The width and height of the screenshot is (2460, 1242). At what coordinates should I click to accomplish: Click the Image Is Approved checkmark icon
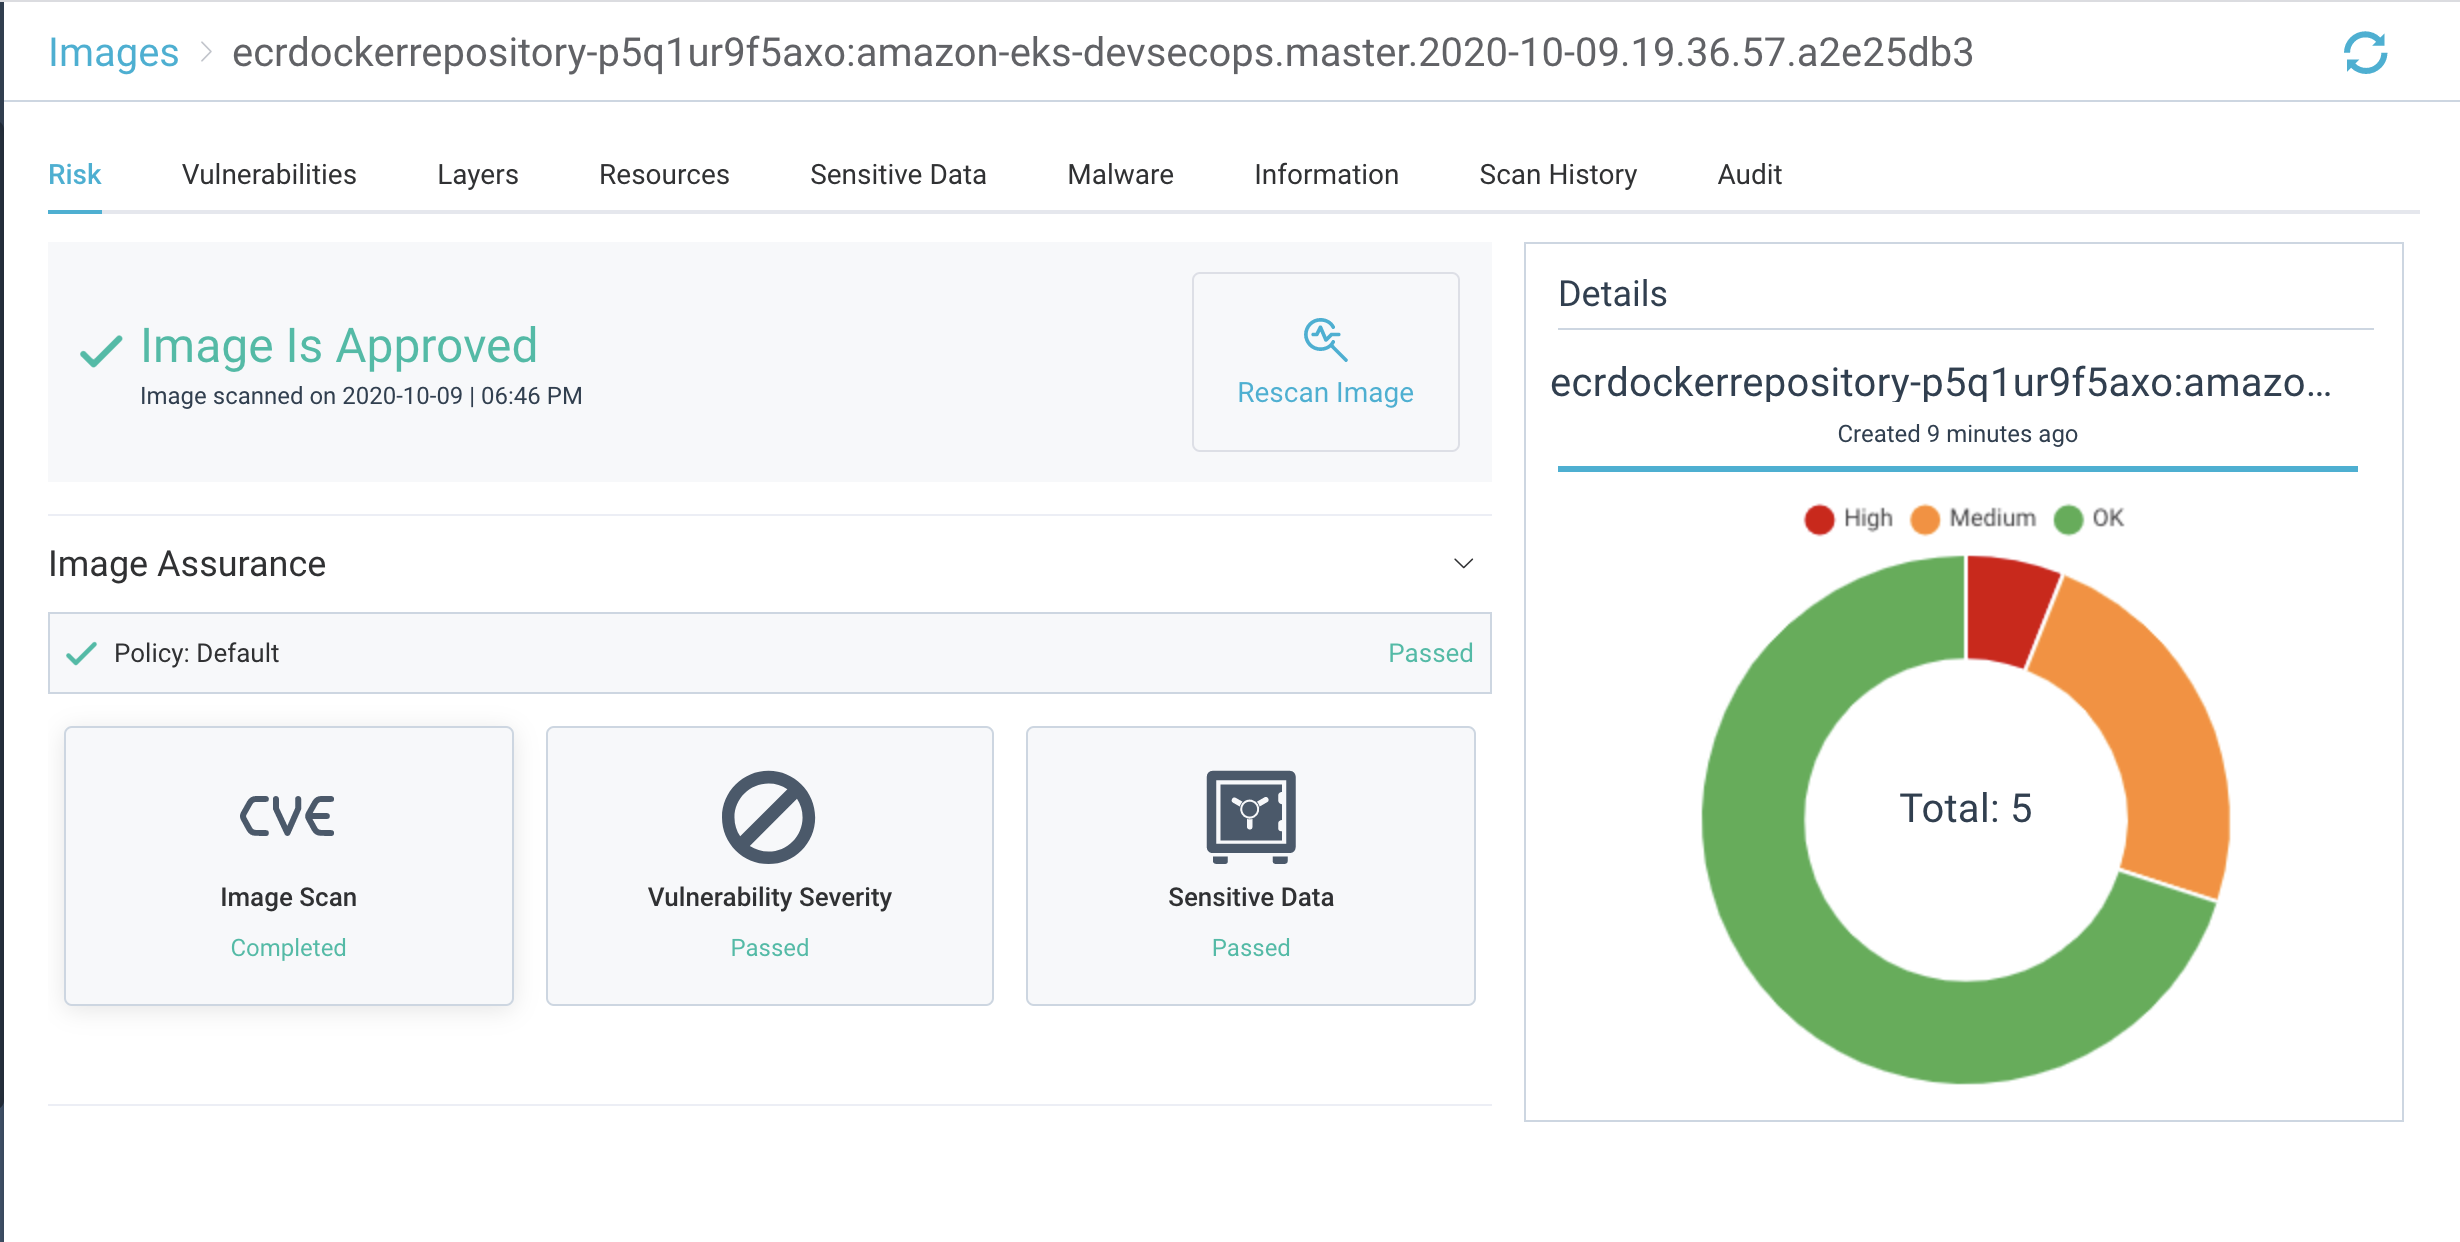pos(101,350)
